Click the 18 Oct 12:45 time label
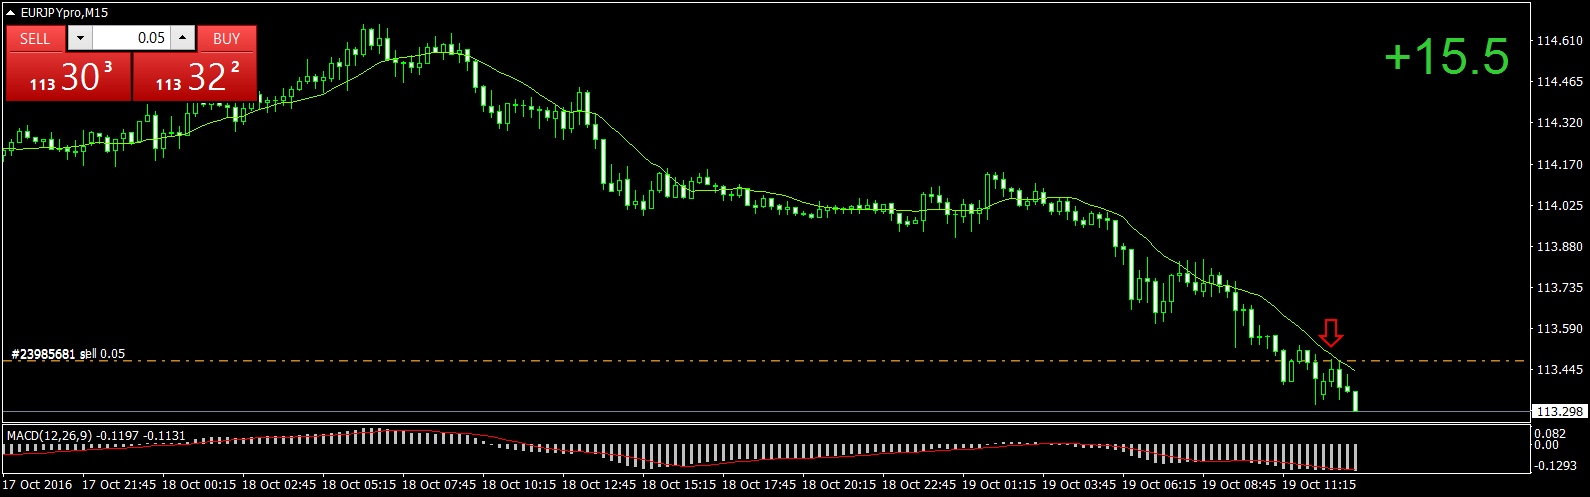The width and height of the screenshot is (1590, 497). pos(599,485)
